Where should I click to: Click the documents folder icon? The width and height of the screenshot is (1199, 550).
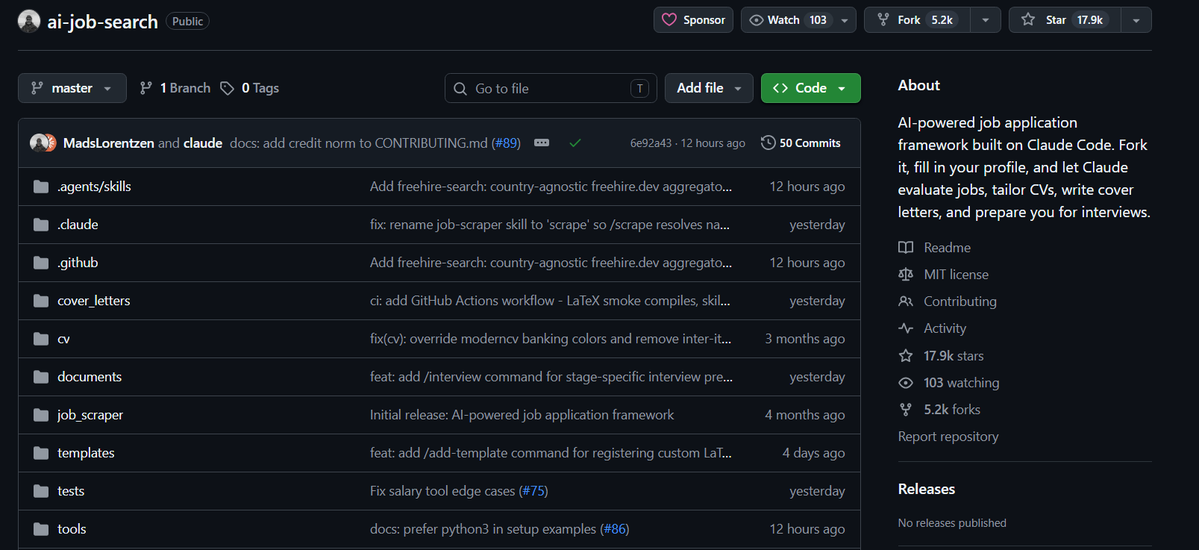tap(41, 377)
